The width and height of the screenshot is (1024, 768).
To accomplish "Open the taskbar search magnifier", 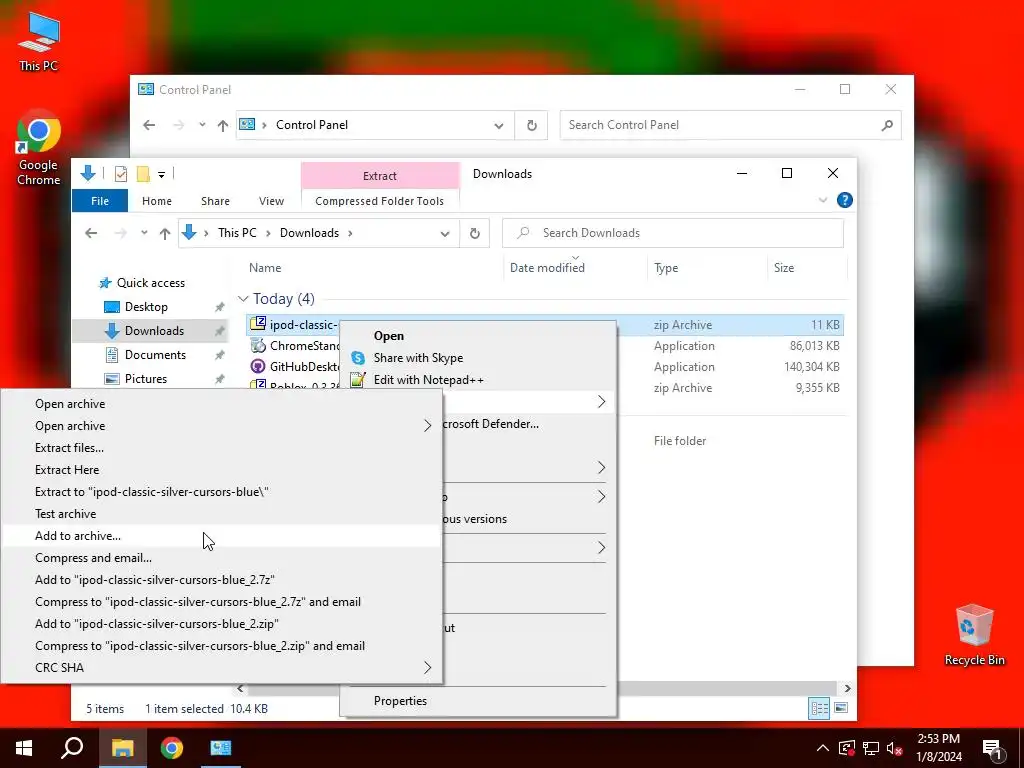I will (x=72, y=748).
